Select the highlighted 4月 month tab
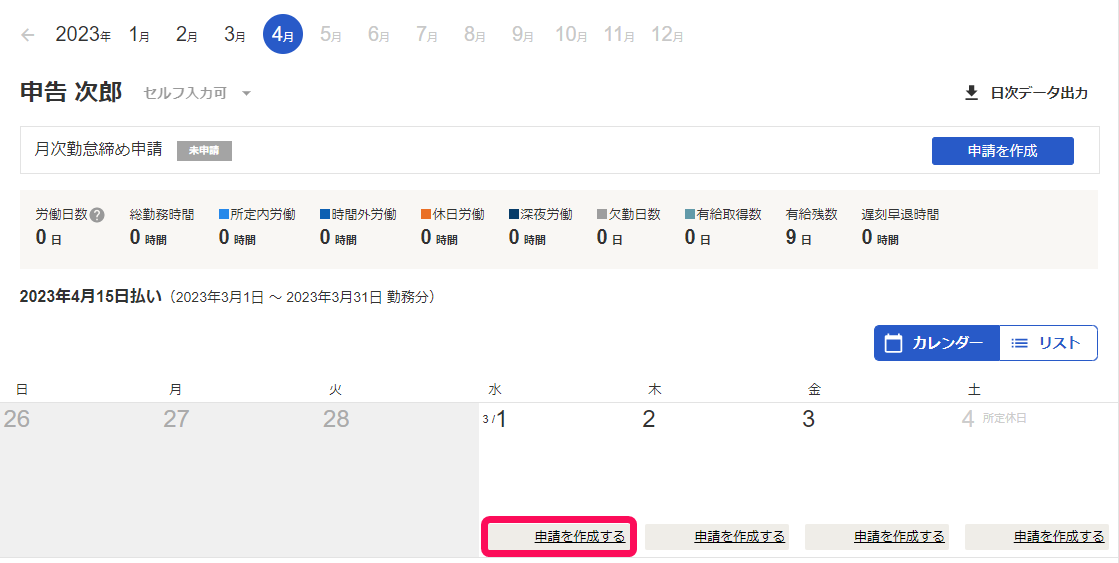 tap(283, 35)
